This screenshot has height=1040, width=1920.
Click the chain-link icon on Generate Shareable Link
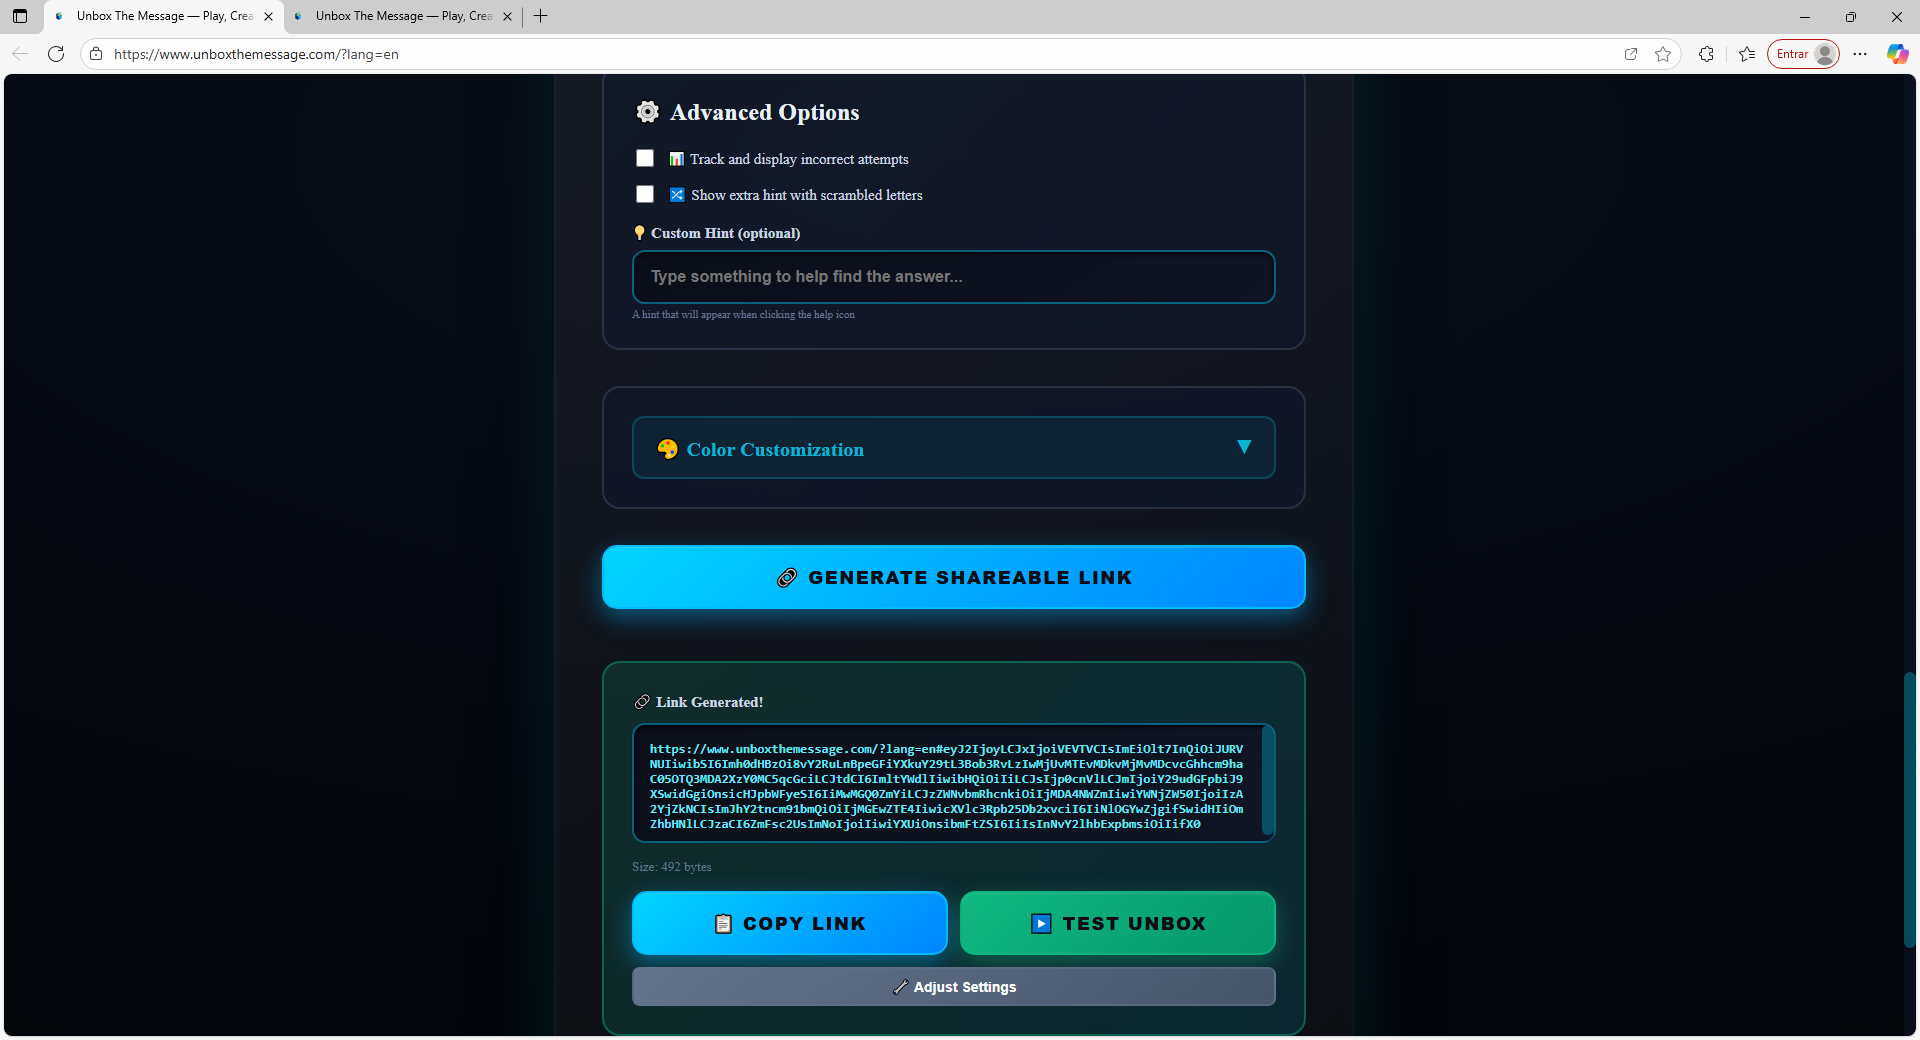(787, 577)
